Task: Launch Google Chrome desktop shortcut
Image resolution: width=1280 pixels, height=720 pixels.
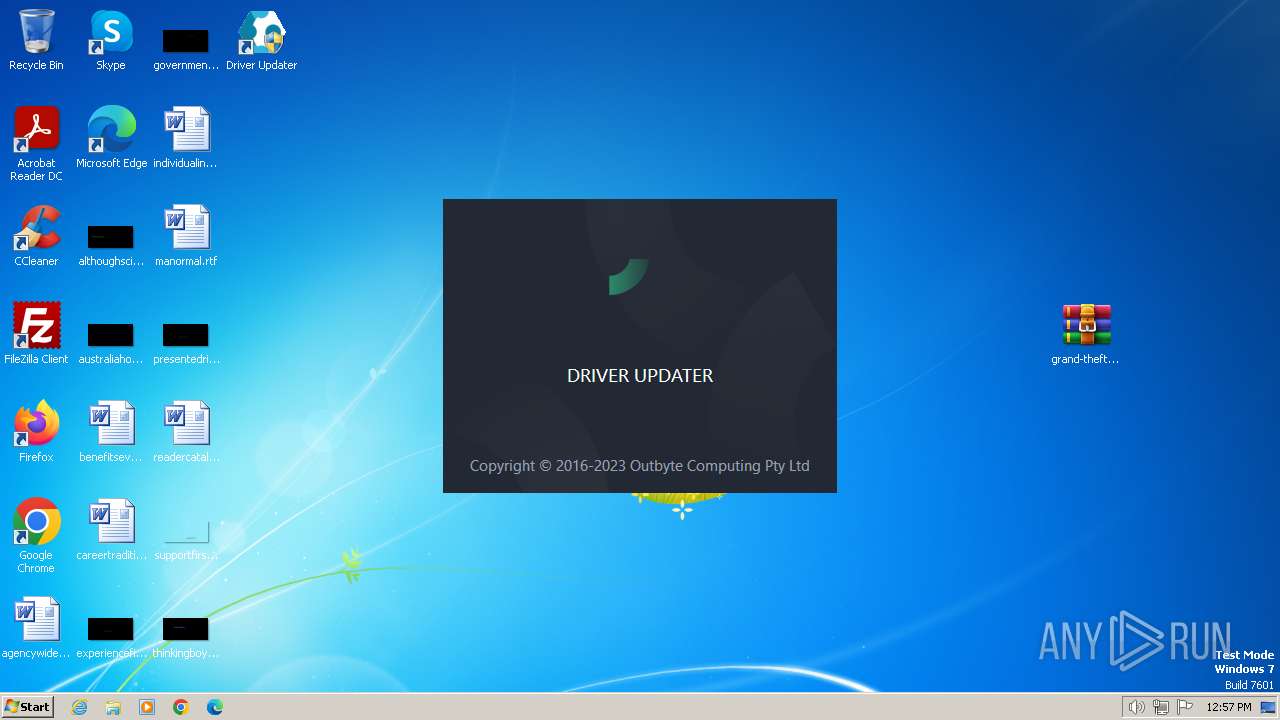Action: (x=36, y=536)
